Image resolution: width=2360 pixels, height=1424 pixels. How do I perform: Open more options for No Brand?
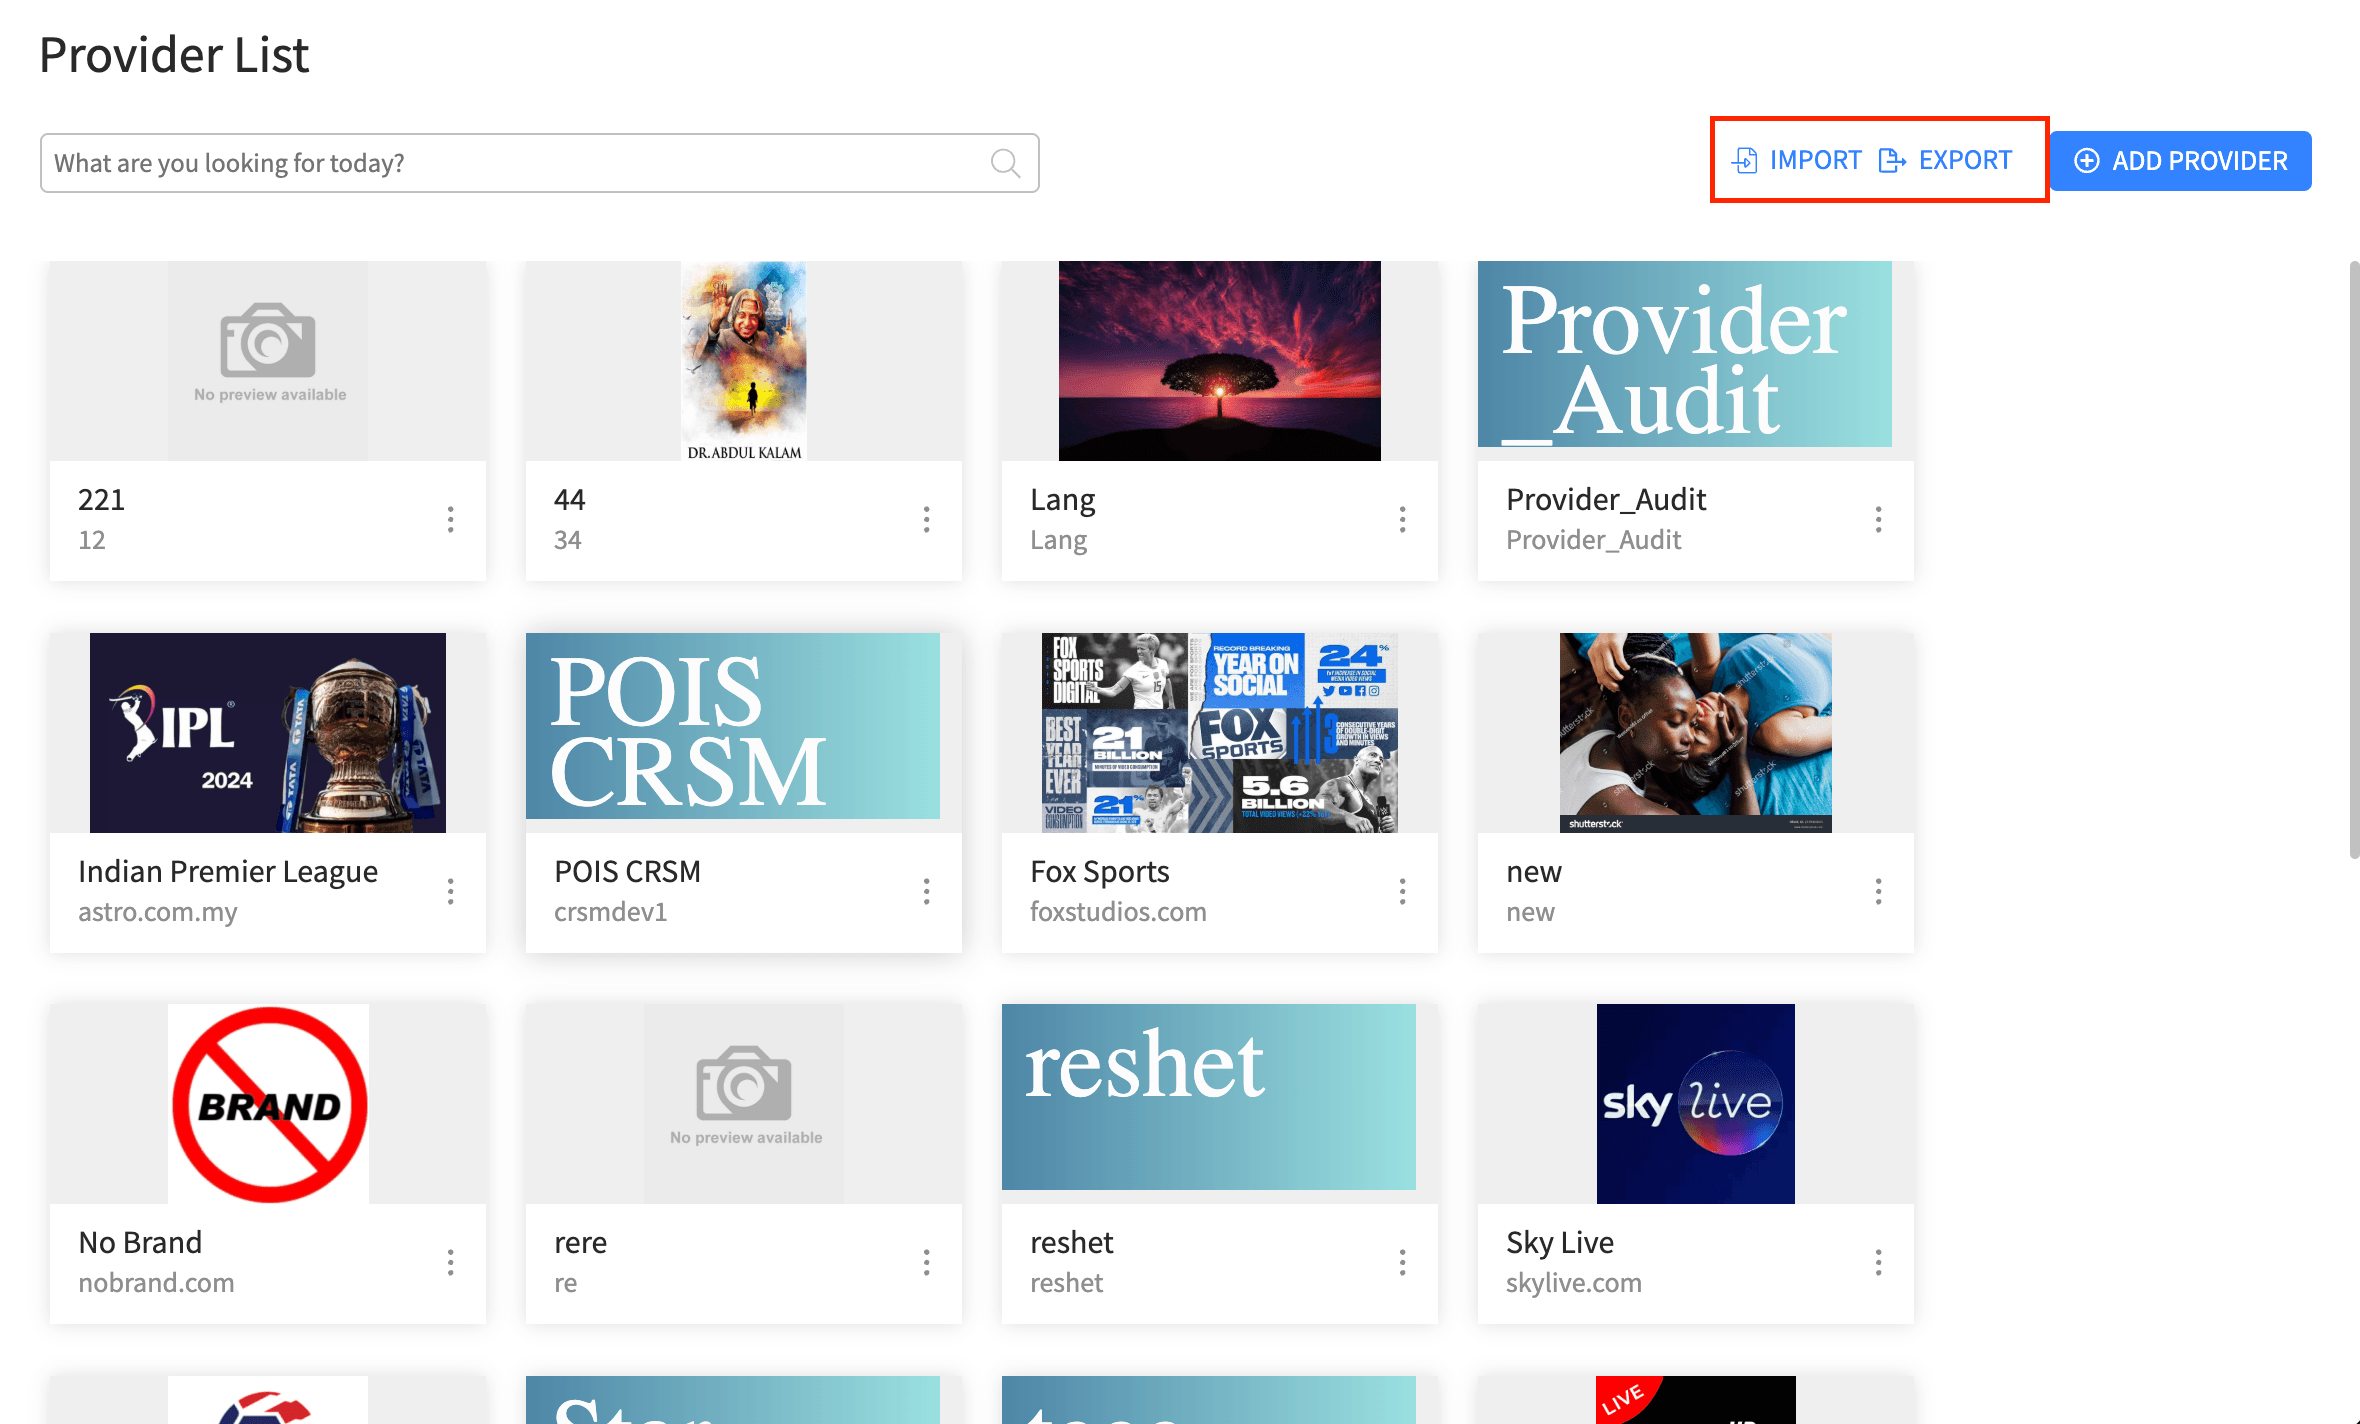click(451, 1263)
